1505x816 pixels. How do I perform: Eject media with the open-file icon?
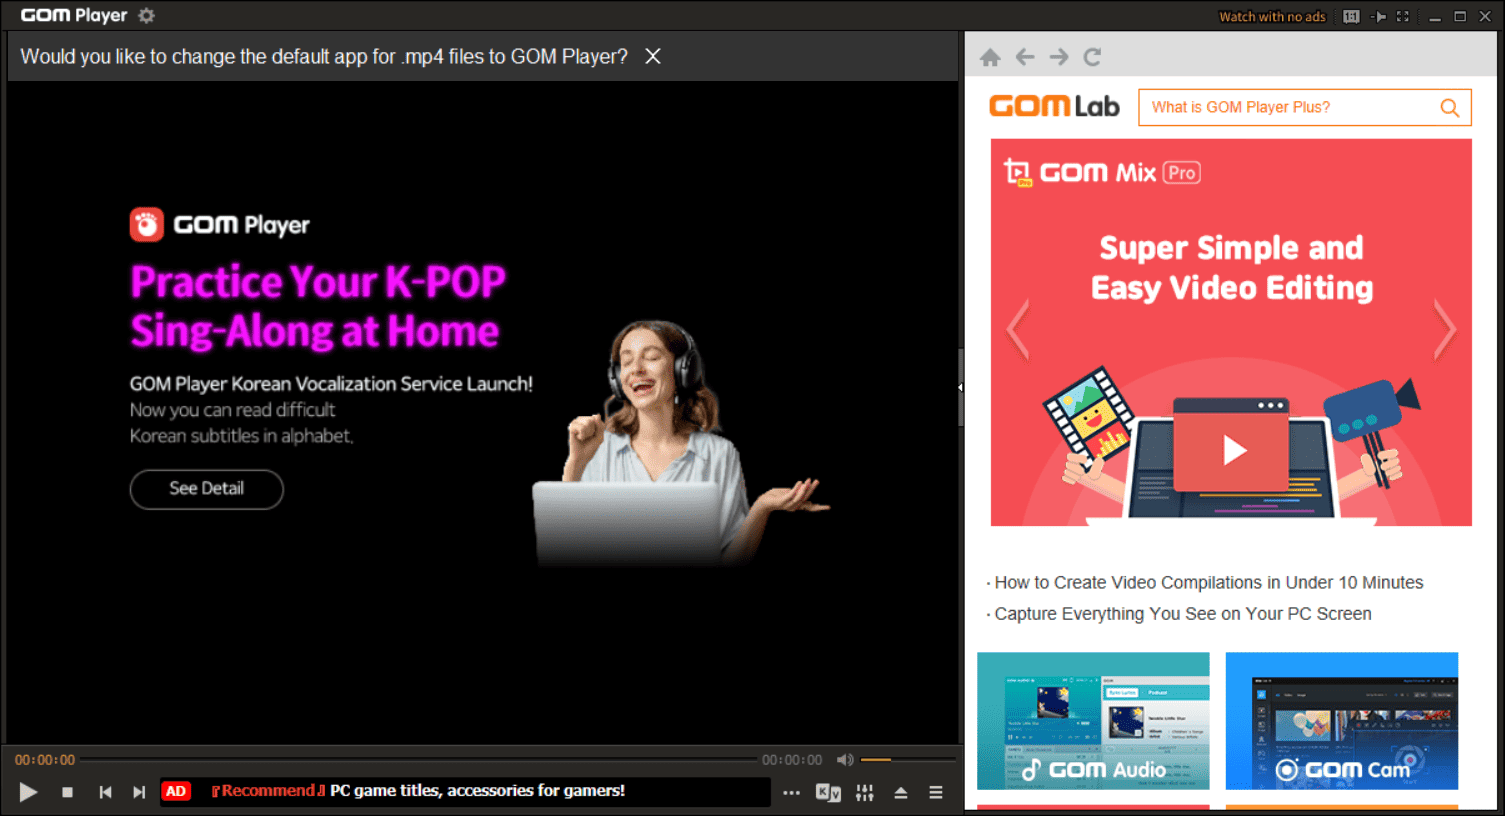(x=900, y=791)
